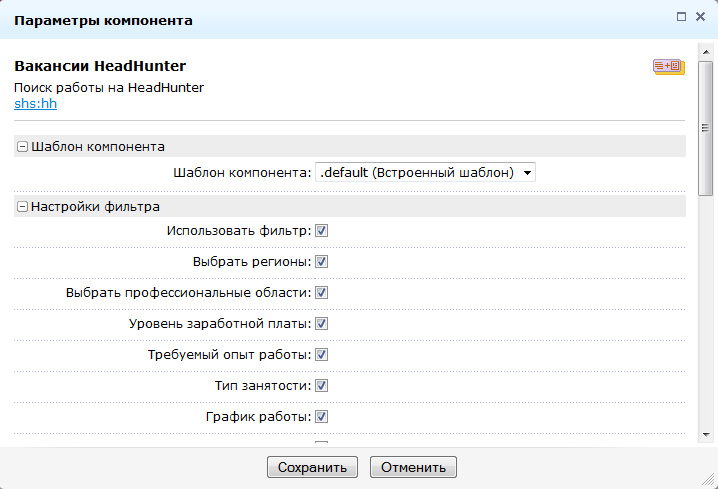The width and height of the screenshot is (718, 489).
Task: Maximize the component parameters dialog
Action: click(x=681, y=17)
